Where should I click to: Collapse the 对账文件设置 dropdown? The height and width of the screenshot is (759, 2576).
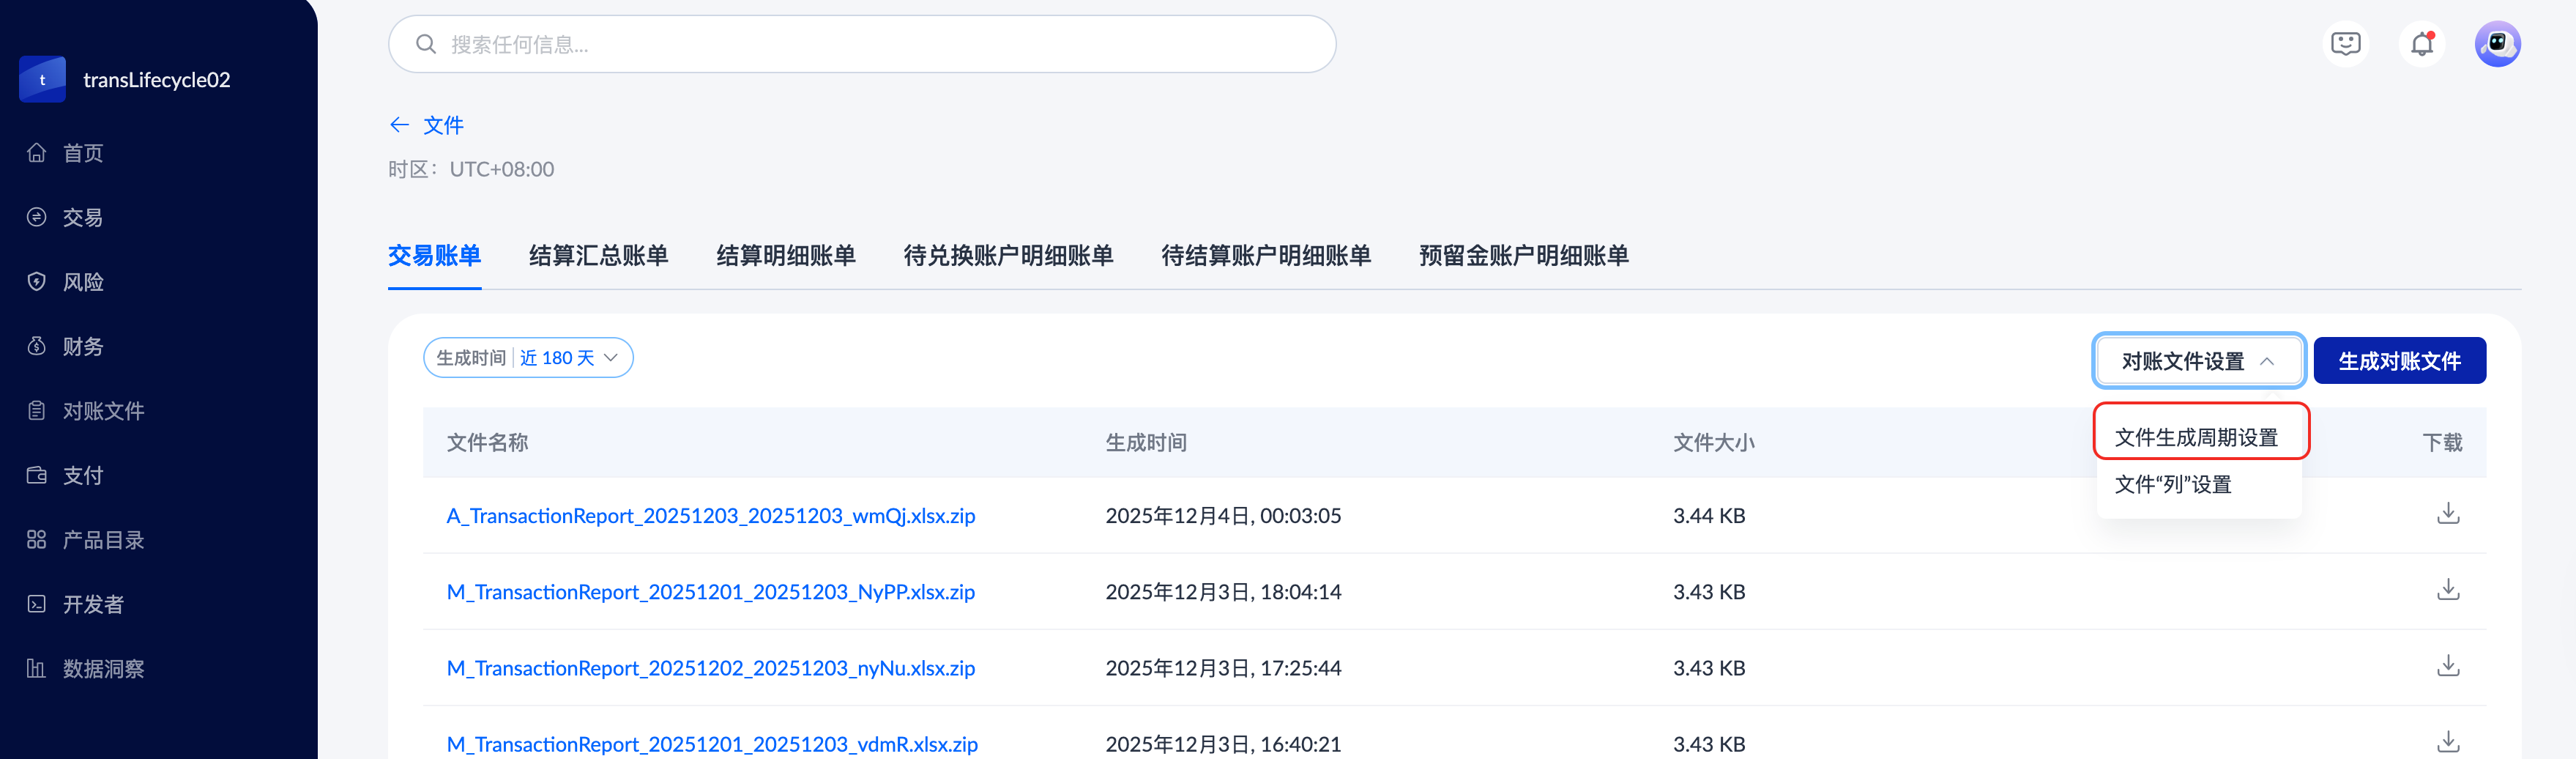coord(2198,361)
